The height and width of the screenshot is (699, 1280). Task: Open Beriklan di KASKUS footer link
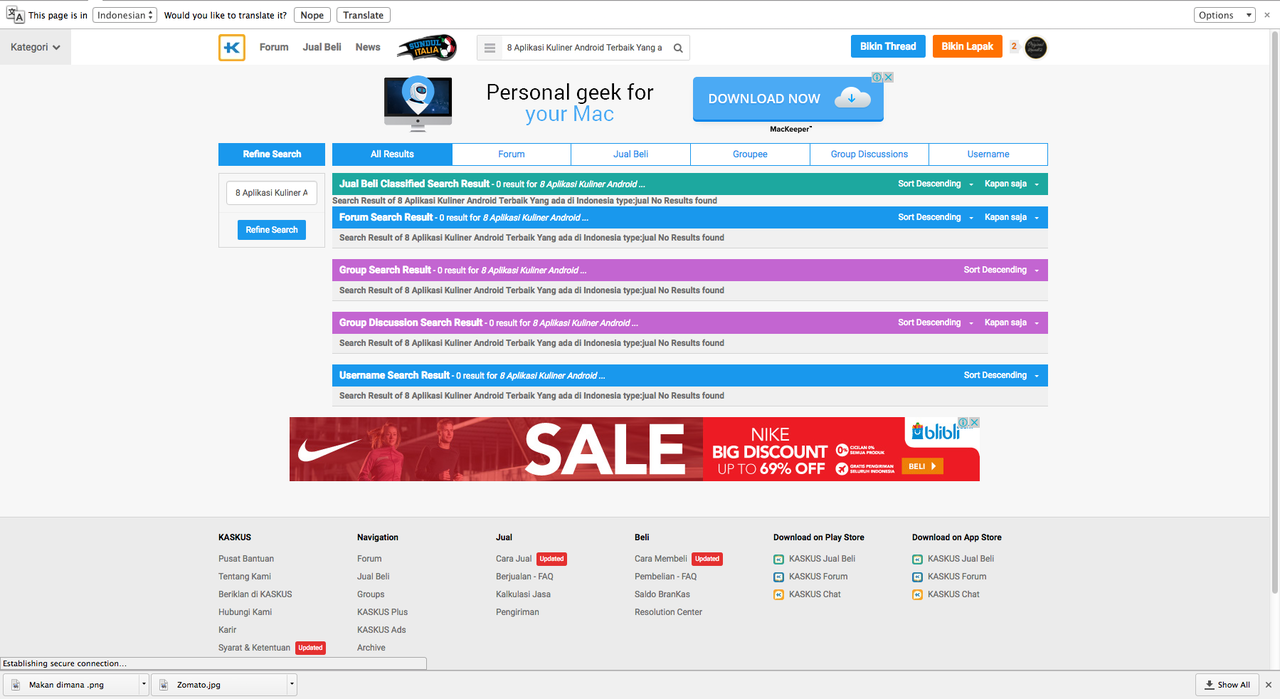256,595
